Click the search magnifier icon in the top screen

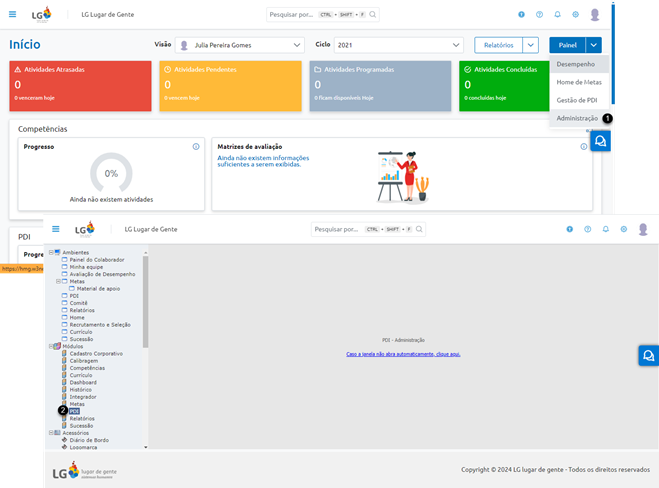tap(372, 14)
